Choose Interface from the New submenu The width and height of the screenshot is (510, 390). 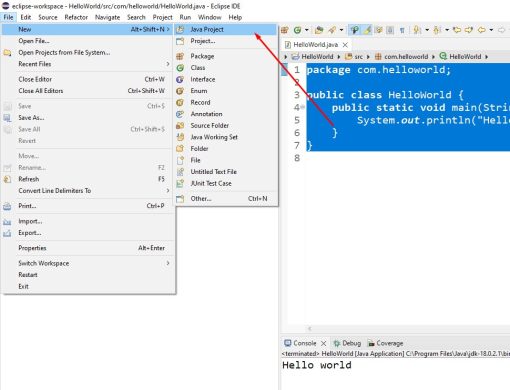[226, 79]
